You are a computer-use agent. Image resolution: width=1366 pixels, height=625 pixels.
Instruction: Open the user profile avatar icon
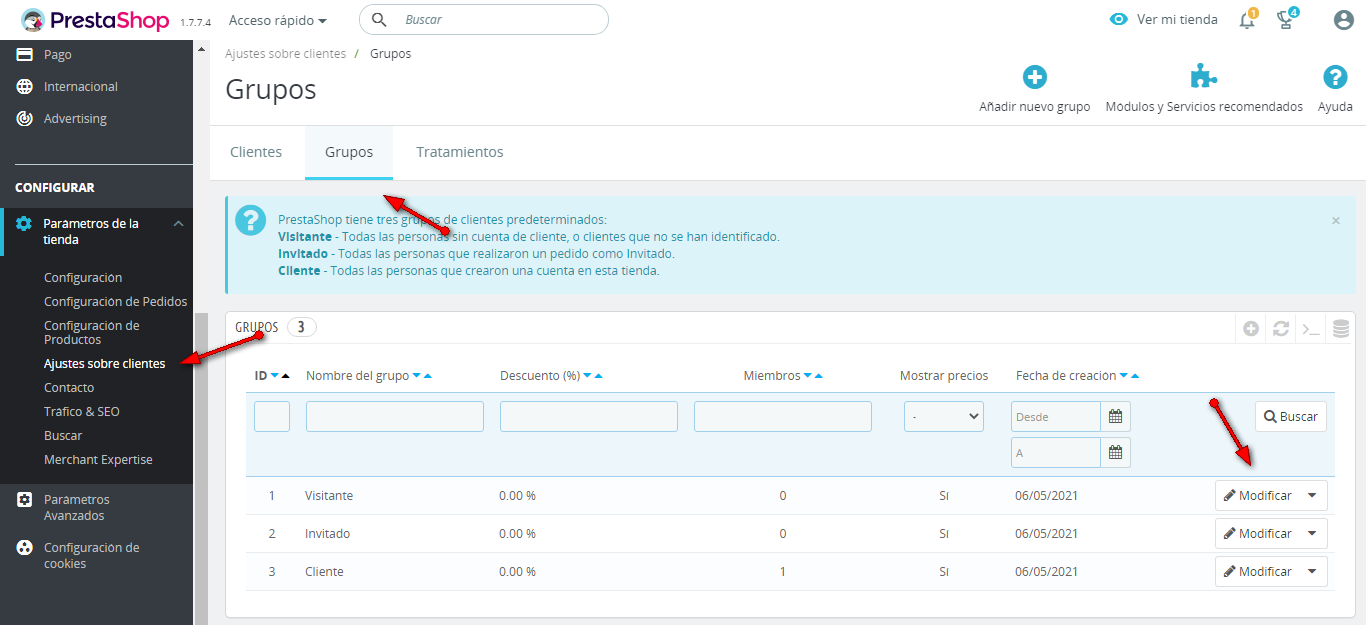[x=1344, y=20]
